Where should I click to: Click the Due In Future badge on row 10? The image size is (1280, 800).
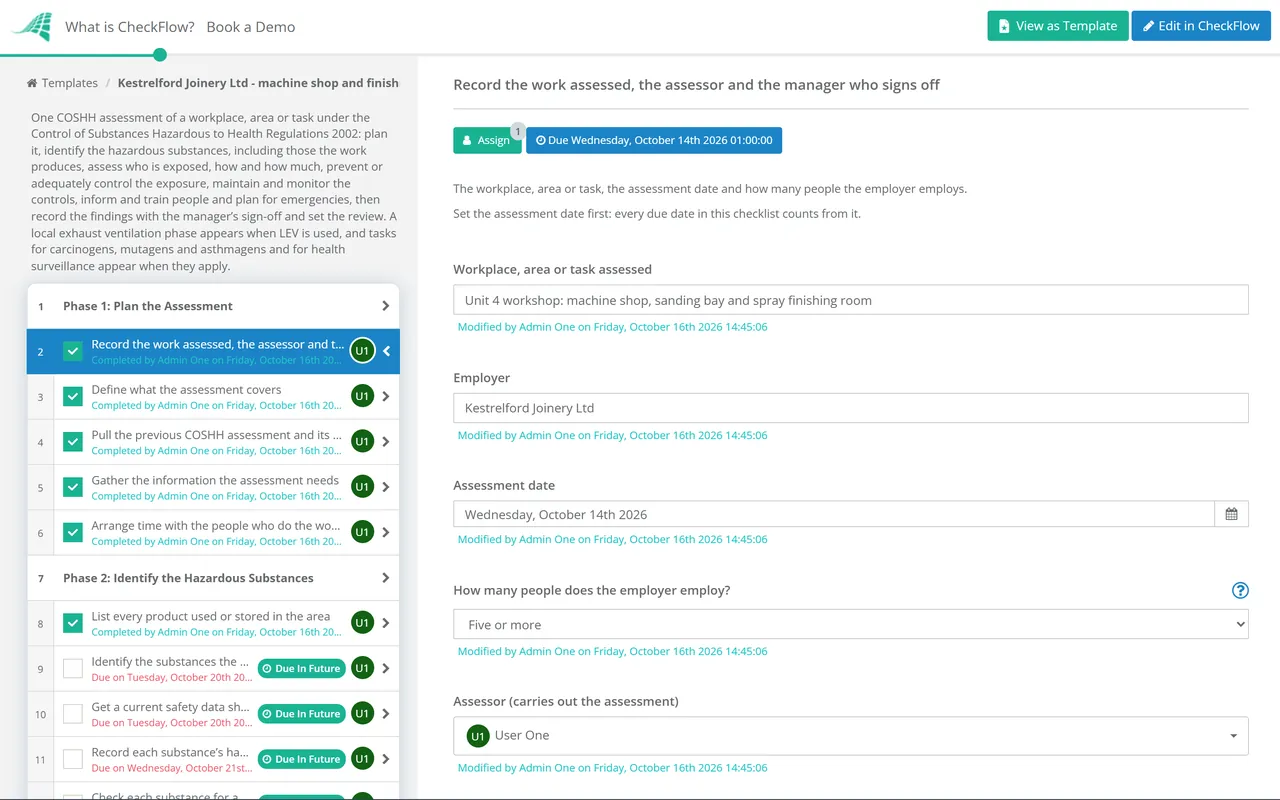(x=301, y=714)
